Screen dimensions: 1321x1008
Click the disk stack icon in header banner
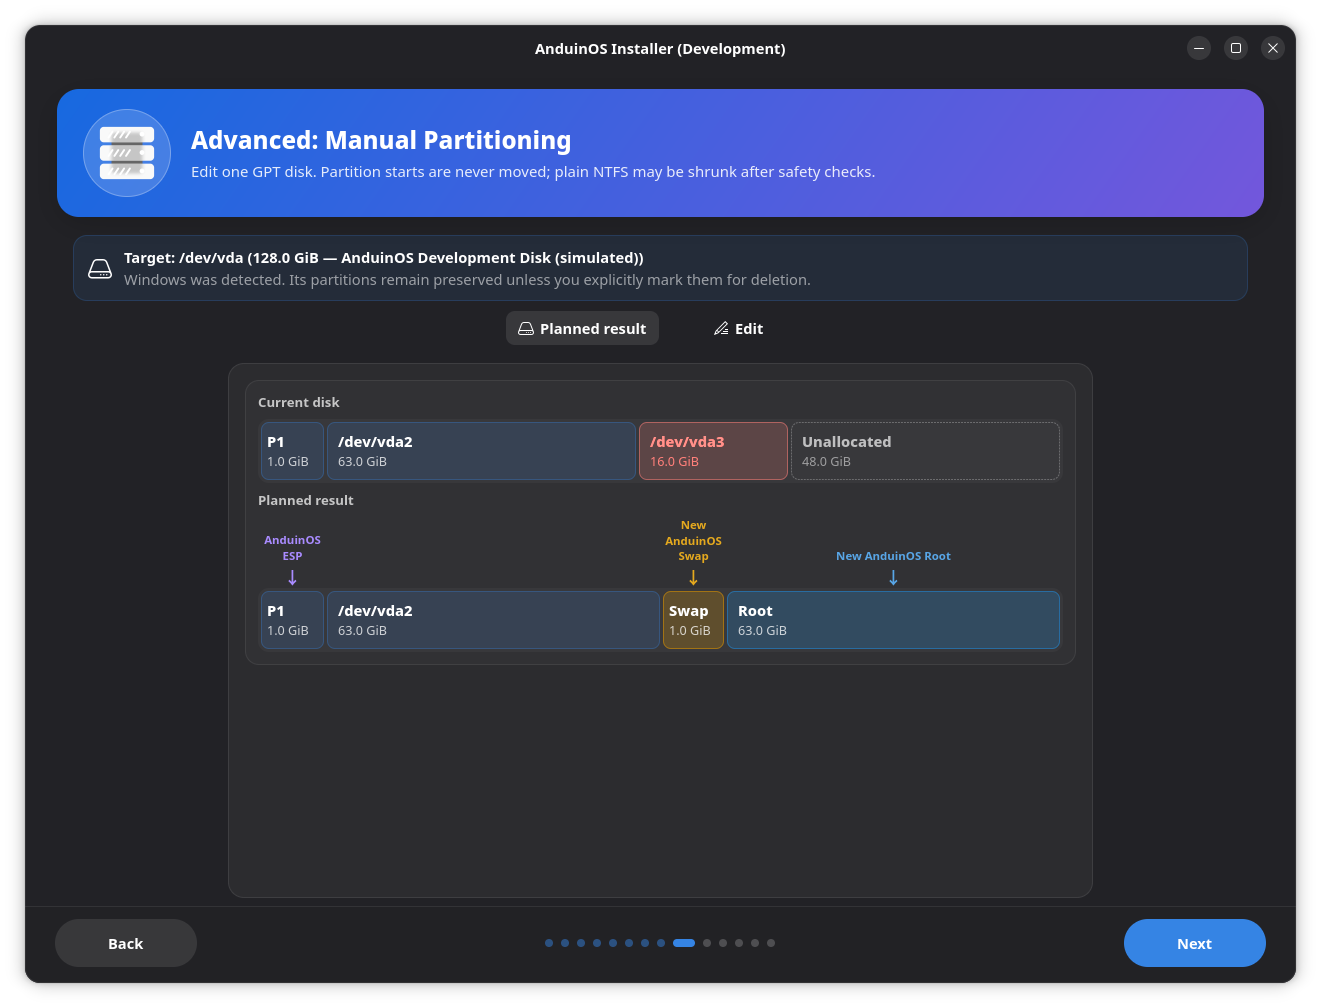pyautogui.click(x=127, y=153)
